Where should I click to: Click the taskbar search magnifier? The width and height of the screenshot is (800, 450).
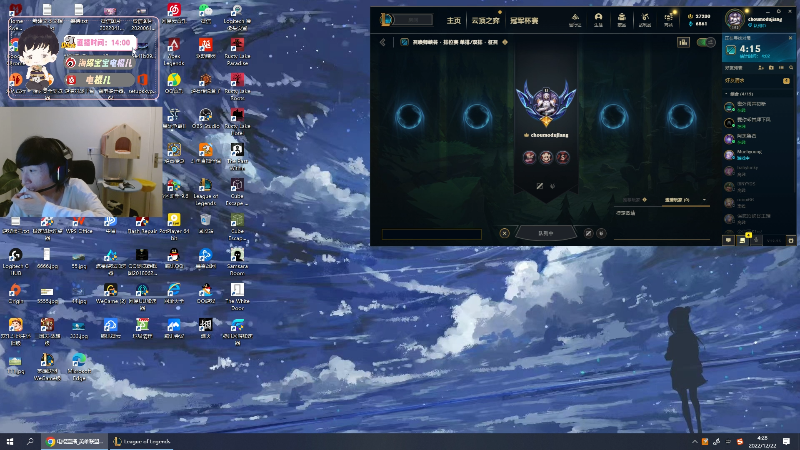[30, 441]
